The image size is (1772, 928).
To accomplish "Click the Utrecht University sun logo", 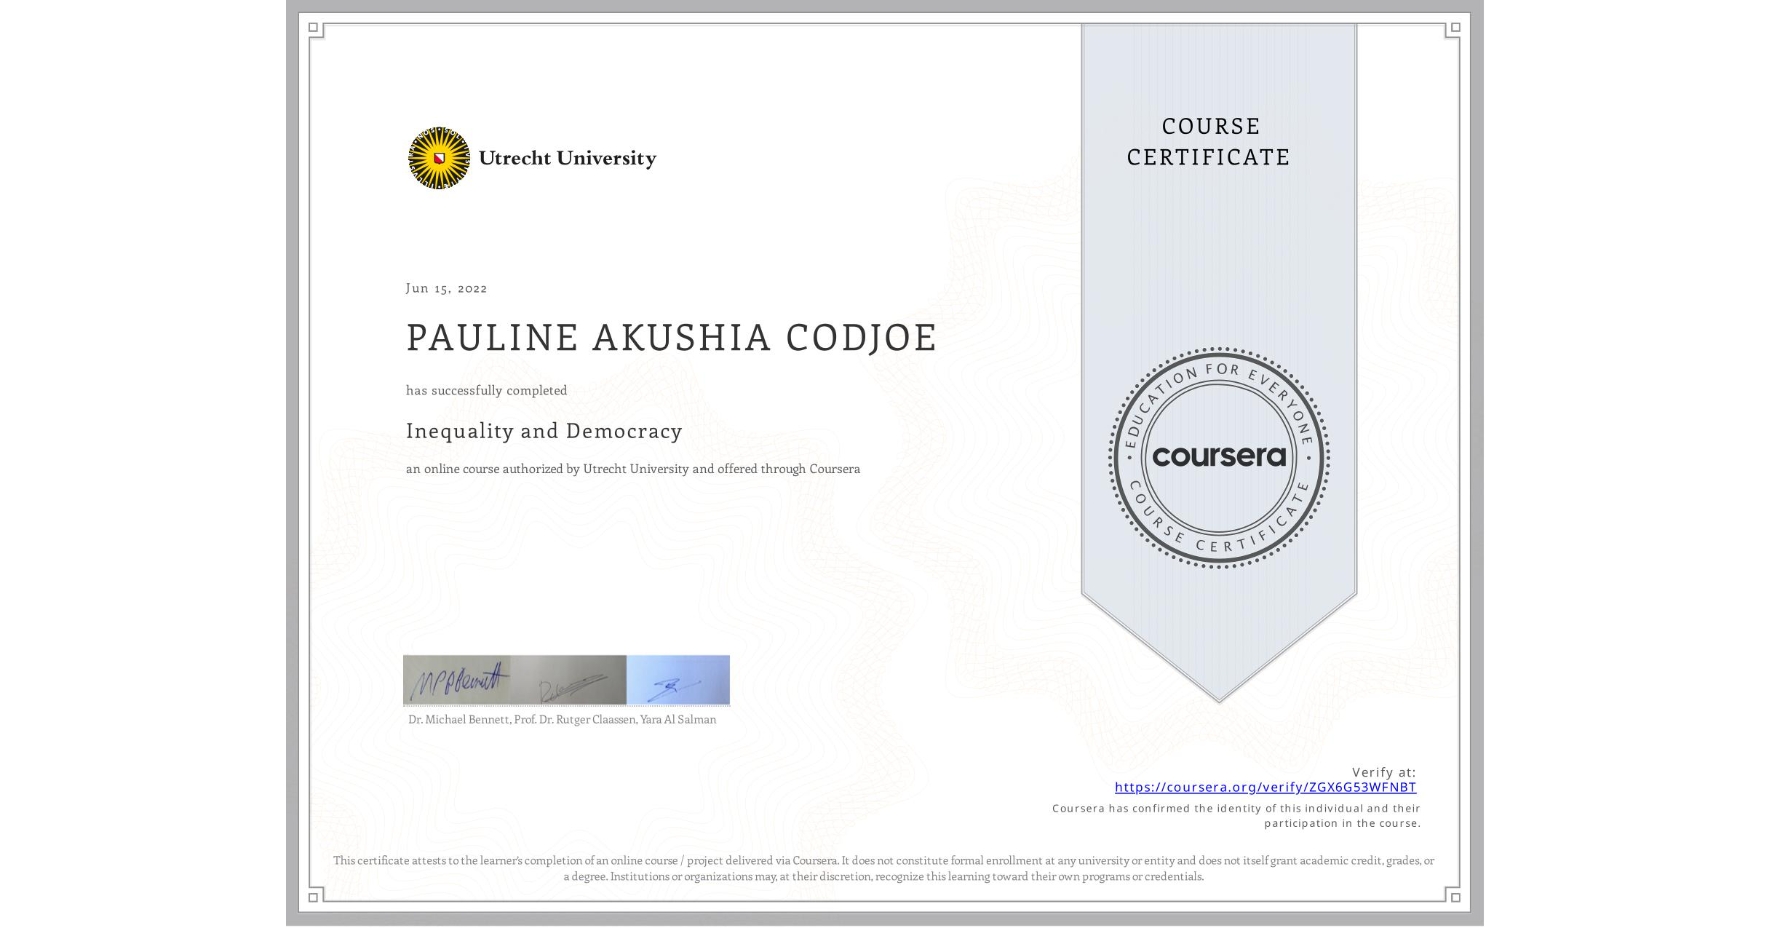I will [x=439, y=158].
